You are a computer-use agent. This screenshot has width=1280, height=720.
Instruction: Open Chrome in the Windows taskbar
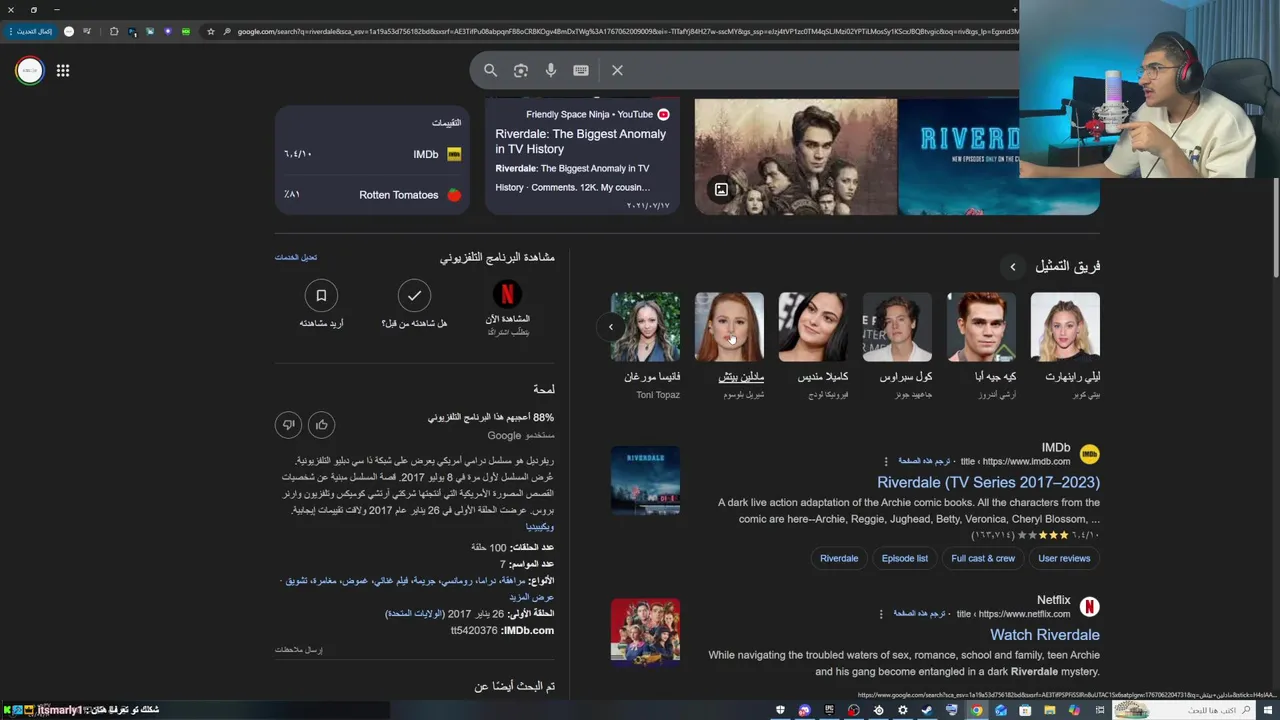976,710
